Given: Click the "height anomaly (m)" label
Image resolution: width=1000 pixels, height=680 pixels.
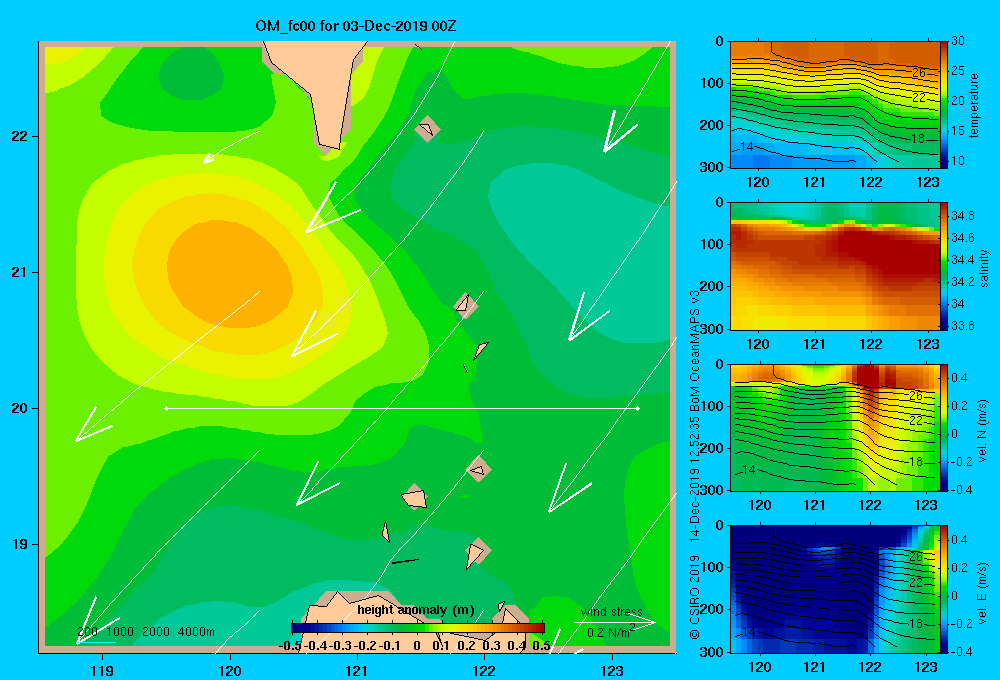Looking at the screenshot, I should tap(416, 610).
